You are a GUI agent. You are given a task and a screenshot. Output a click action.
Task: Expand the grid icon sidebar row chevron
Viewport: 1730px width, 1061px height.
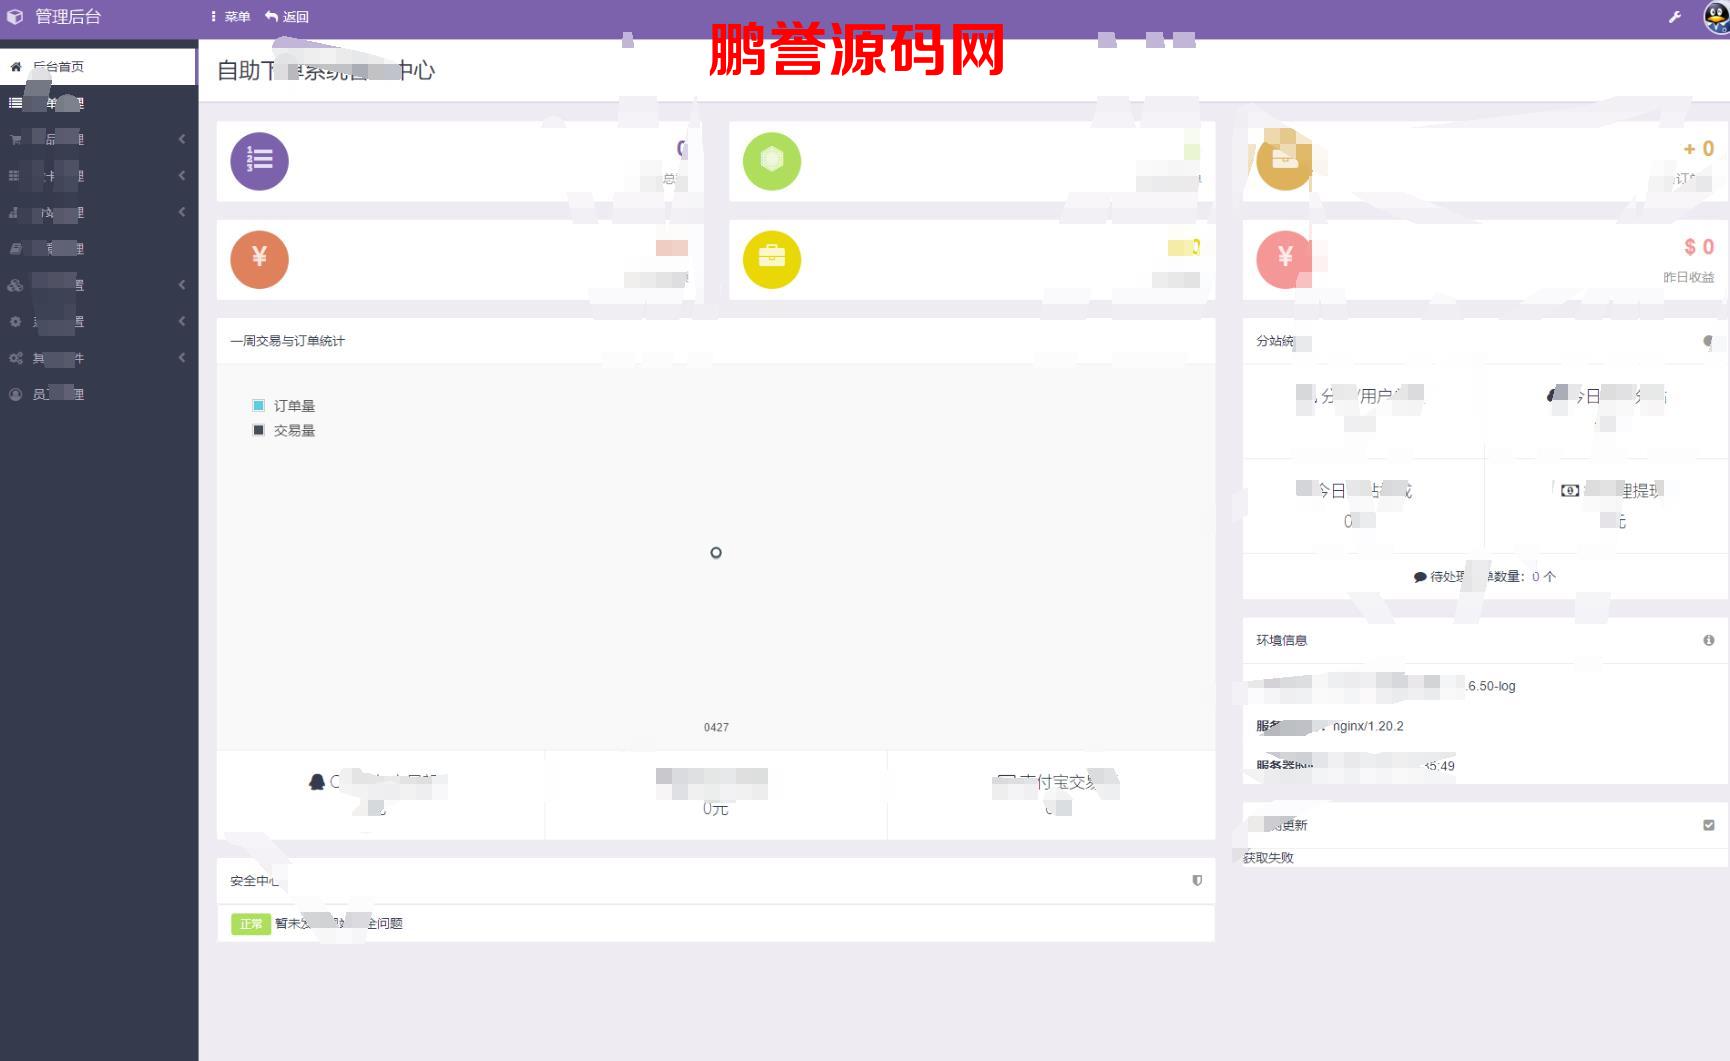tap(182, 176)
